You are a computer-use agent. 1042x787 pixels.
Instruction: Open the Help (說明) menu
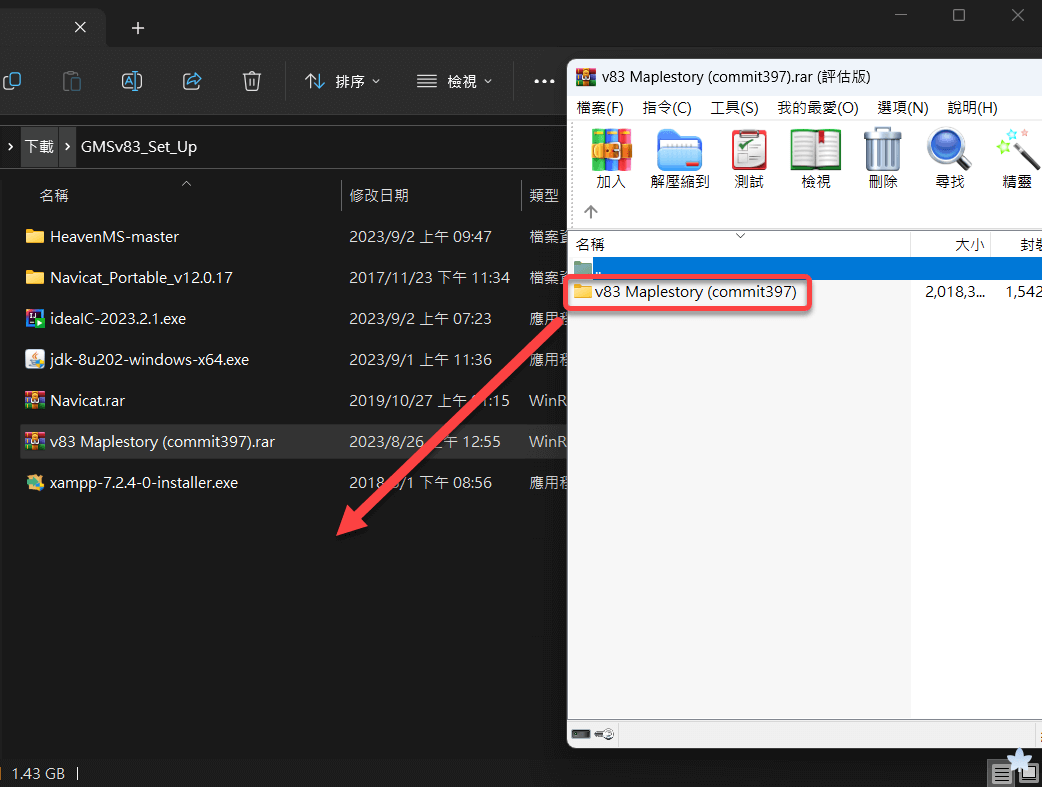point(972,108)
